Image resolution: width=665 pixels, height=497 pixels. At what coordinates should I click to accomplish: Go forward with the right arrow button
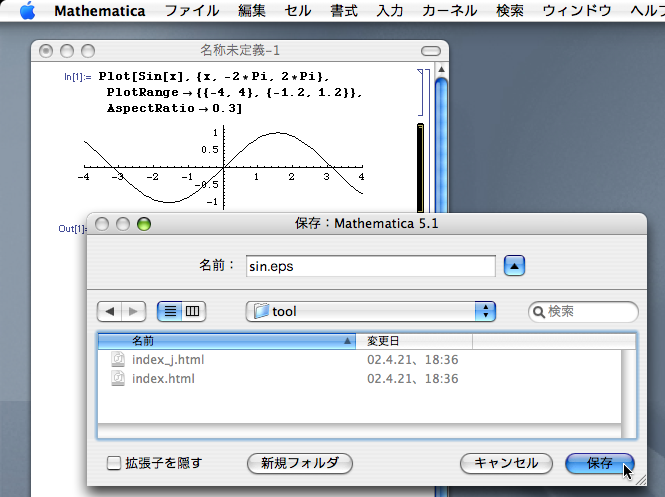134,311
